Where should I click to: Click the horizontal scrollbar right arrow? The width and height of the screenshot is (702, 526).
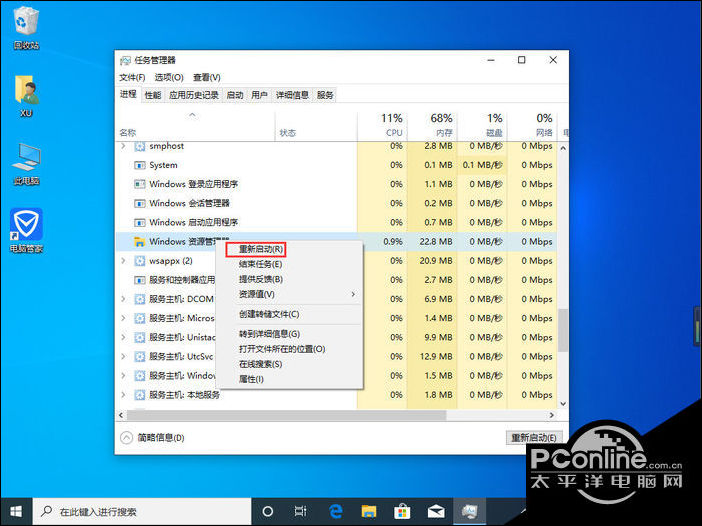point(552,415)
